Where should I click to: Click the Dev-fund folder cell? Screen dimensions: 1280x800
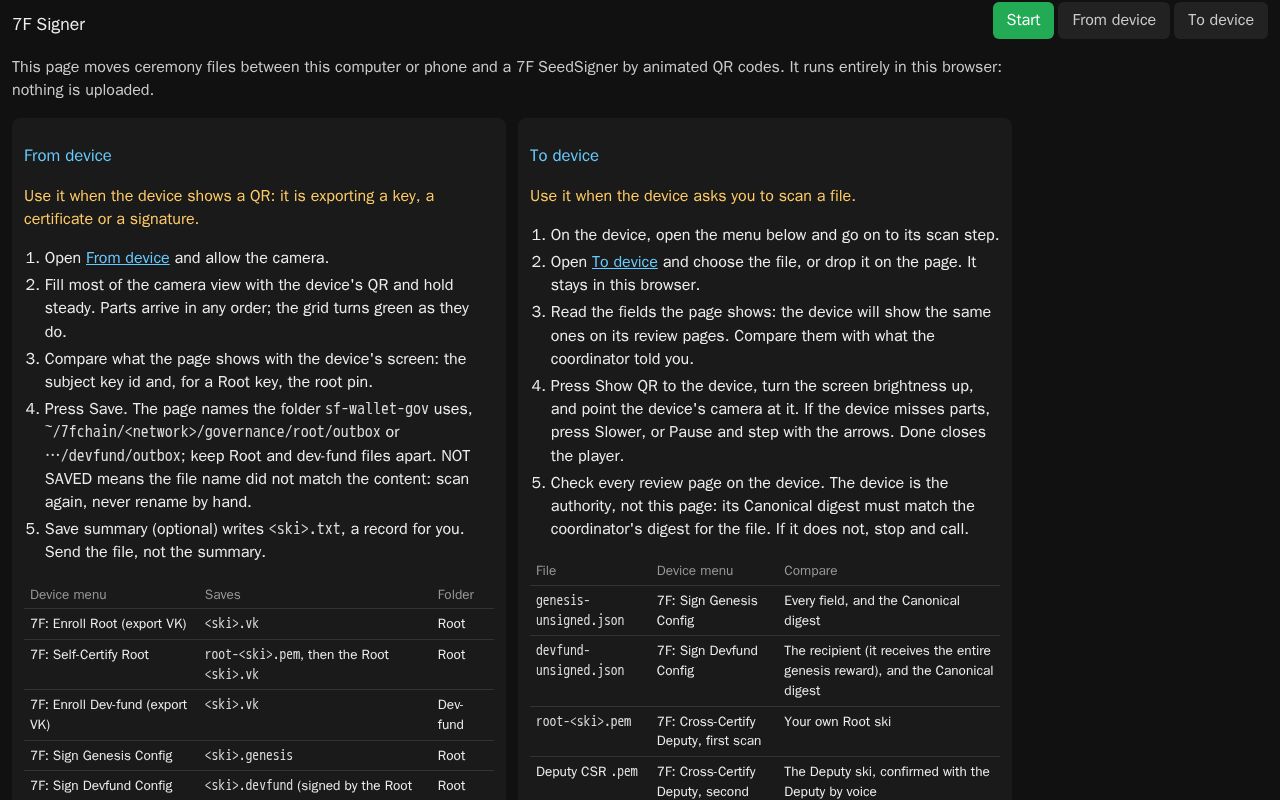(463, 714)
